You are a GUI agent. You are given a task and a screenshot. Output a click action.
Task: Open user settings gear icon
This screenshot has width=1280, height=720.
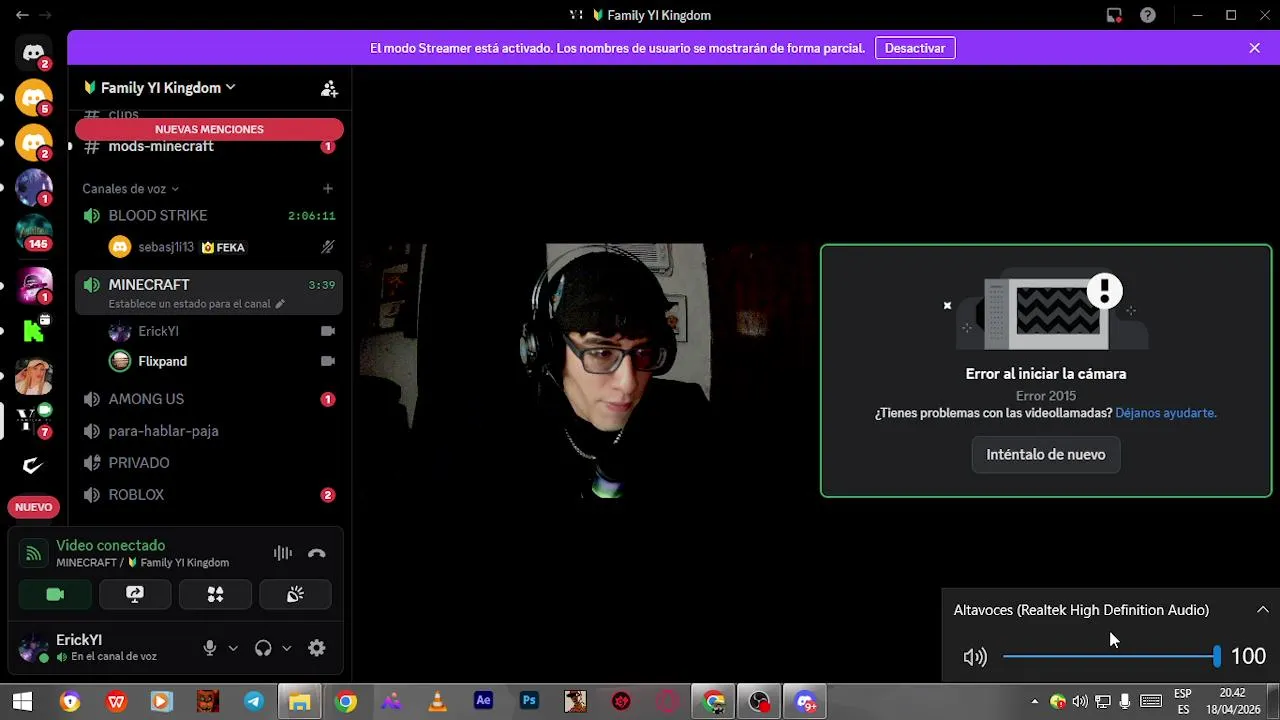(317, 648)
